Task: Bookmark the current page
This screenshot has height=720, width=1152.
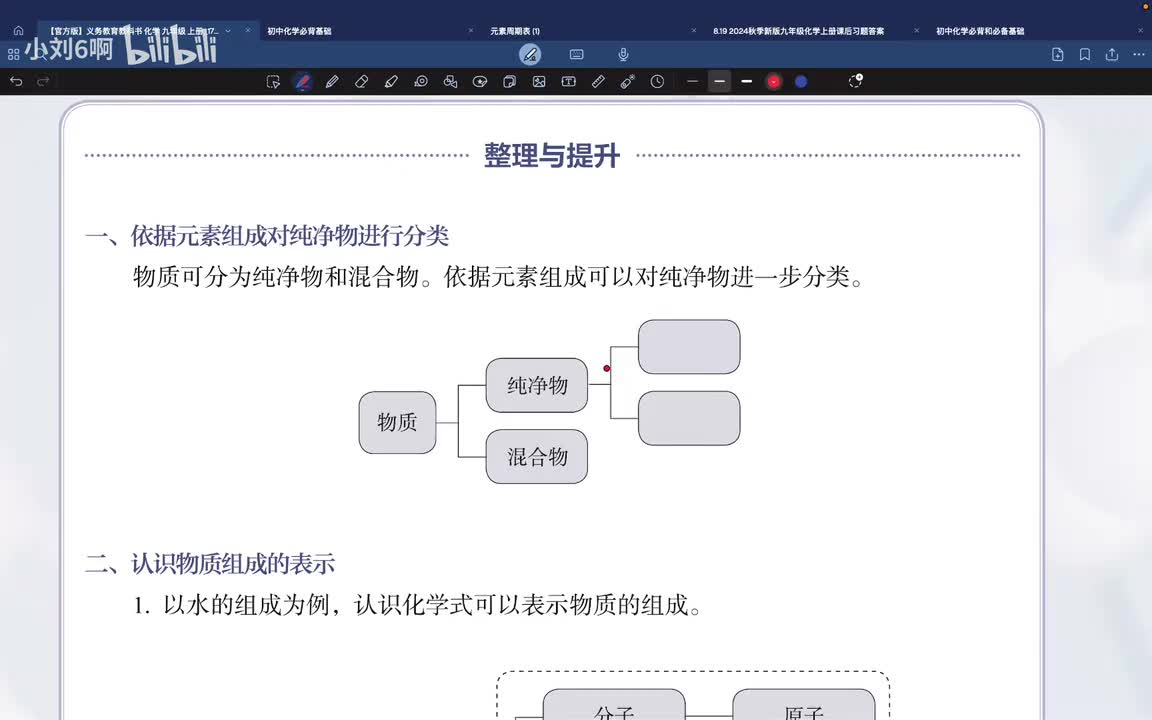Action: [1084, 54]
